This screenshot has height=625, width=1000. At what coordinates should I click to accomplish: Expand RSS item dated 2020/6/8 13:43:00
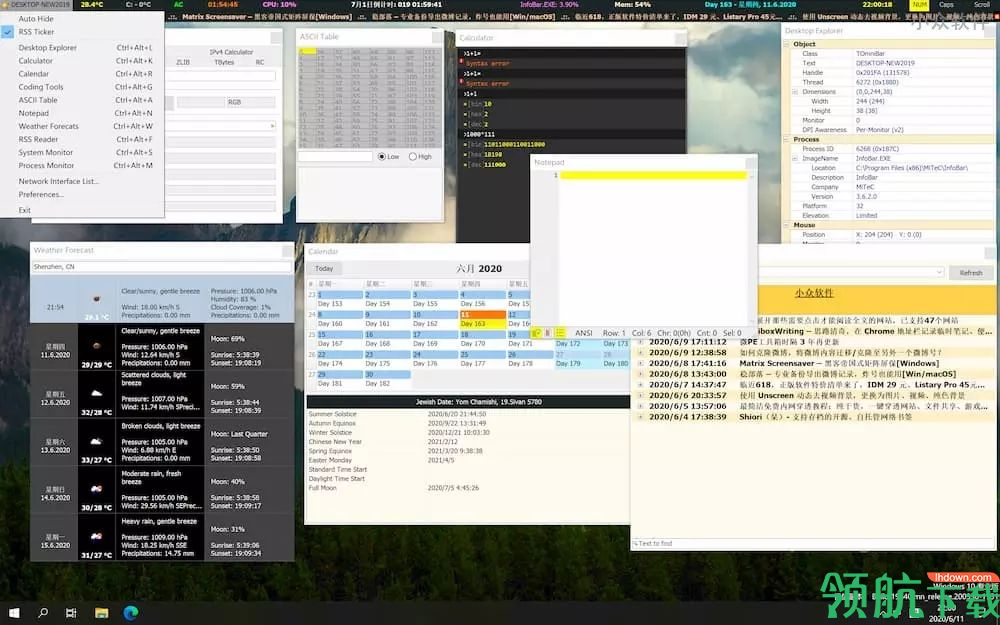(640, 374)
